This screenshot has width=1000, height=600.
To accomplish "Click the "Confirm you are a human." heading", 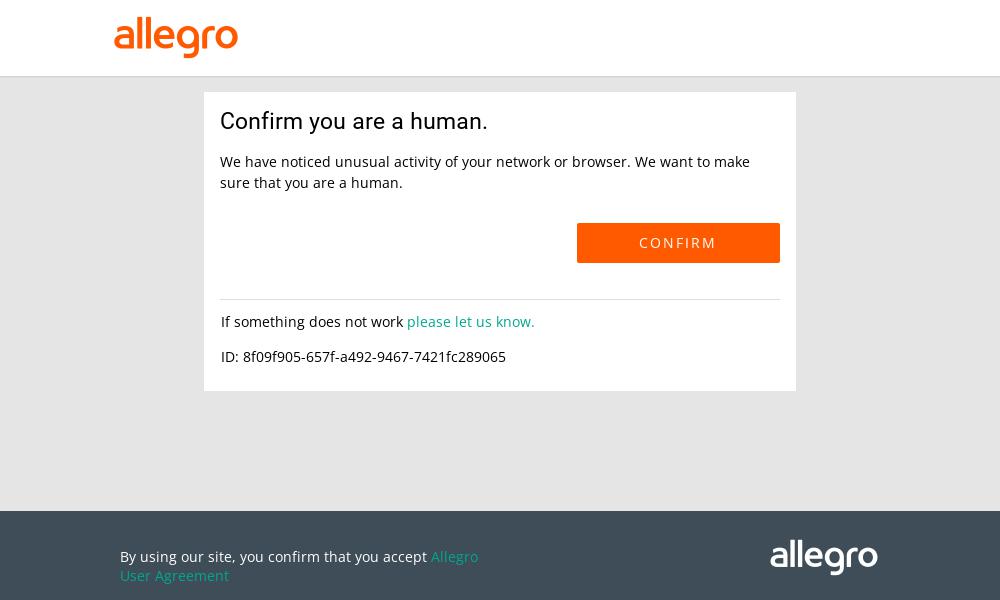I will click(354, 122).
